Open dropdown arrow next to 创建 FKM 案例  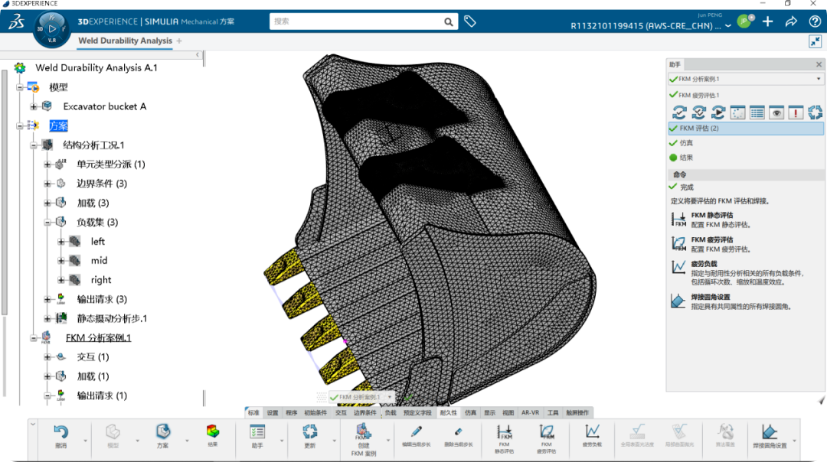pos(388,440)
